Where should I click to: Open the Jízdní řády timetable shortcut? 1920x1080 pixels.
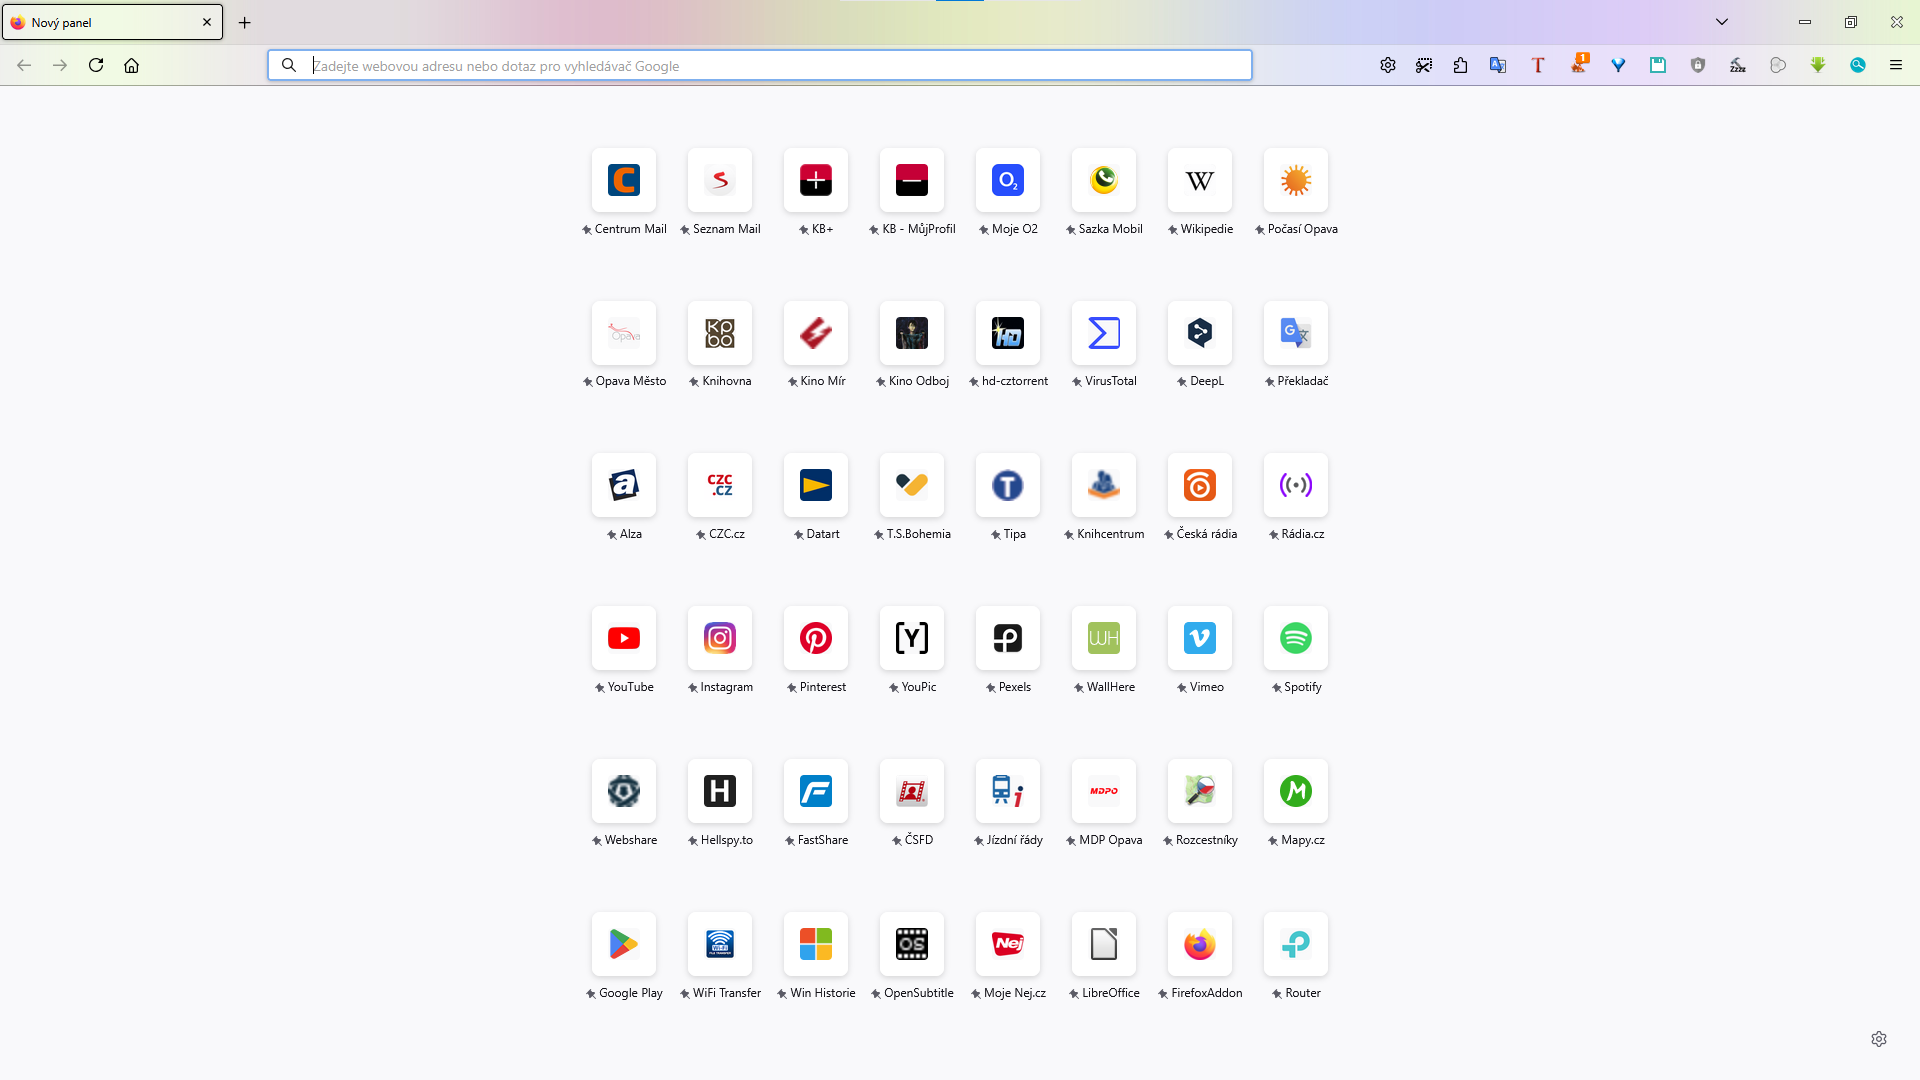click(x=1008, y=792)
